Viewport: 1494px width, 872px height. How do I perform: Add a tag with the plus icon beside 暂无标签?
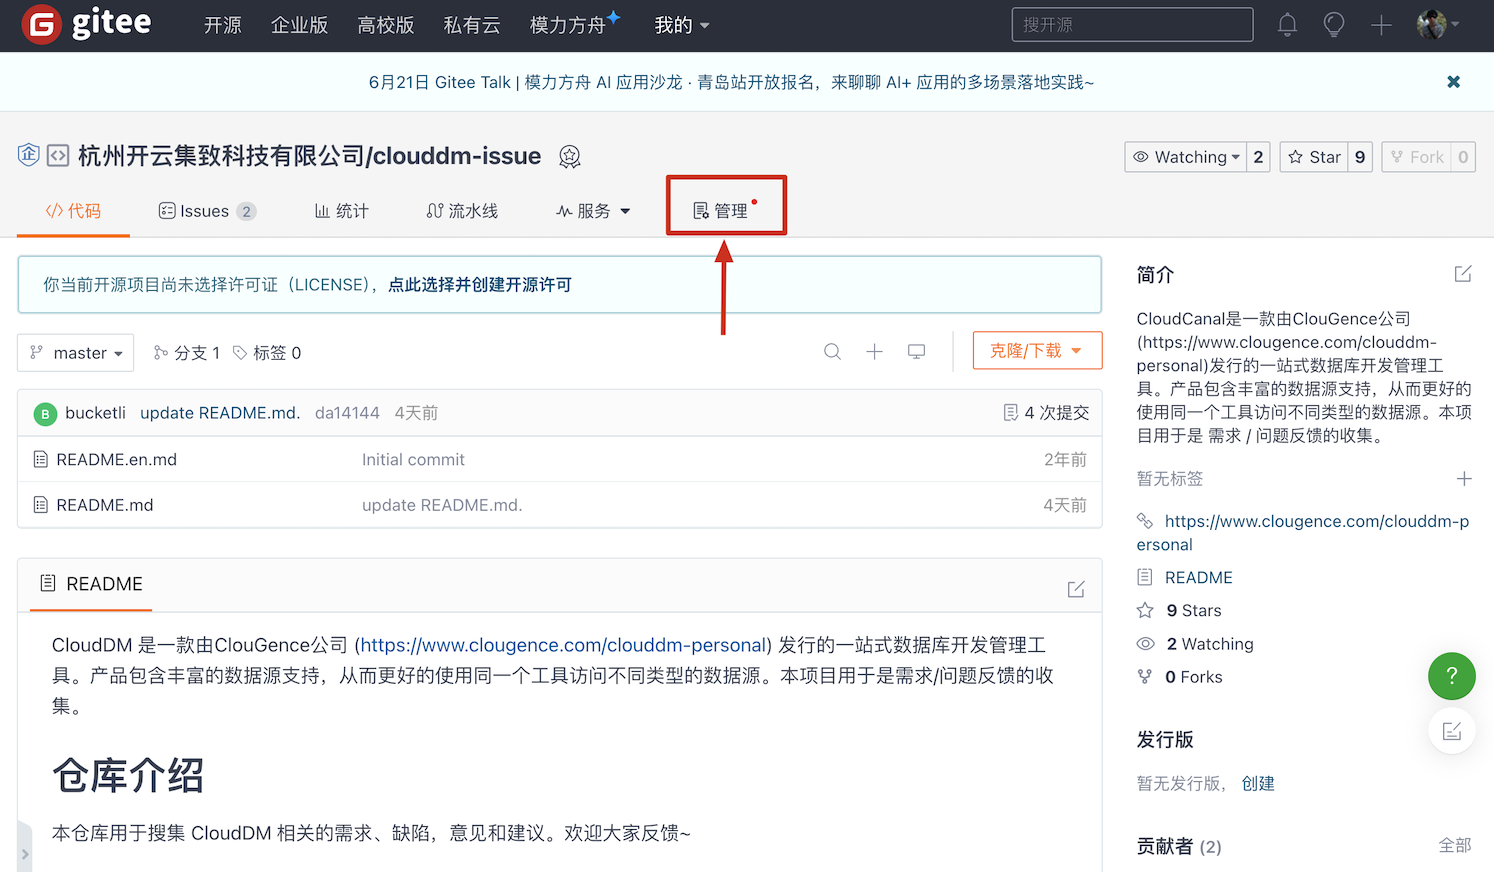click(x=1464, y=479)
